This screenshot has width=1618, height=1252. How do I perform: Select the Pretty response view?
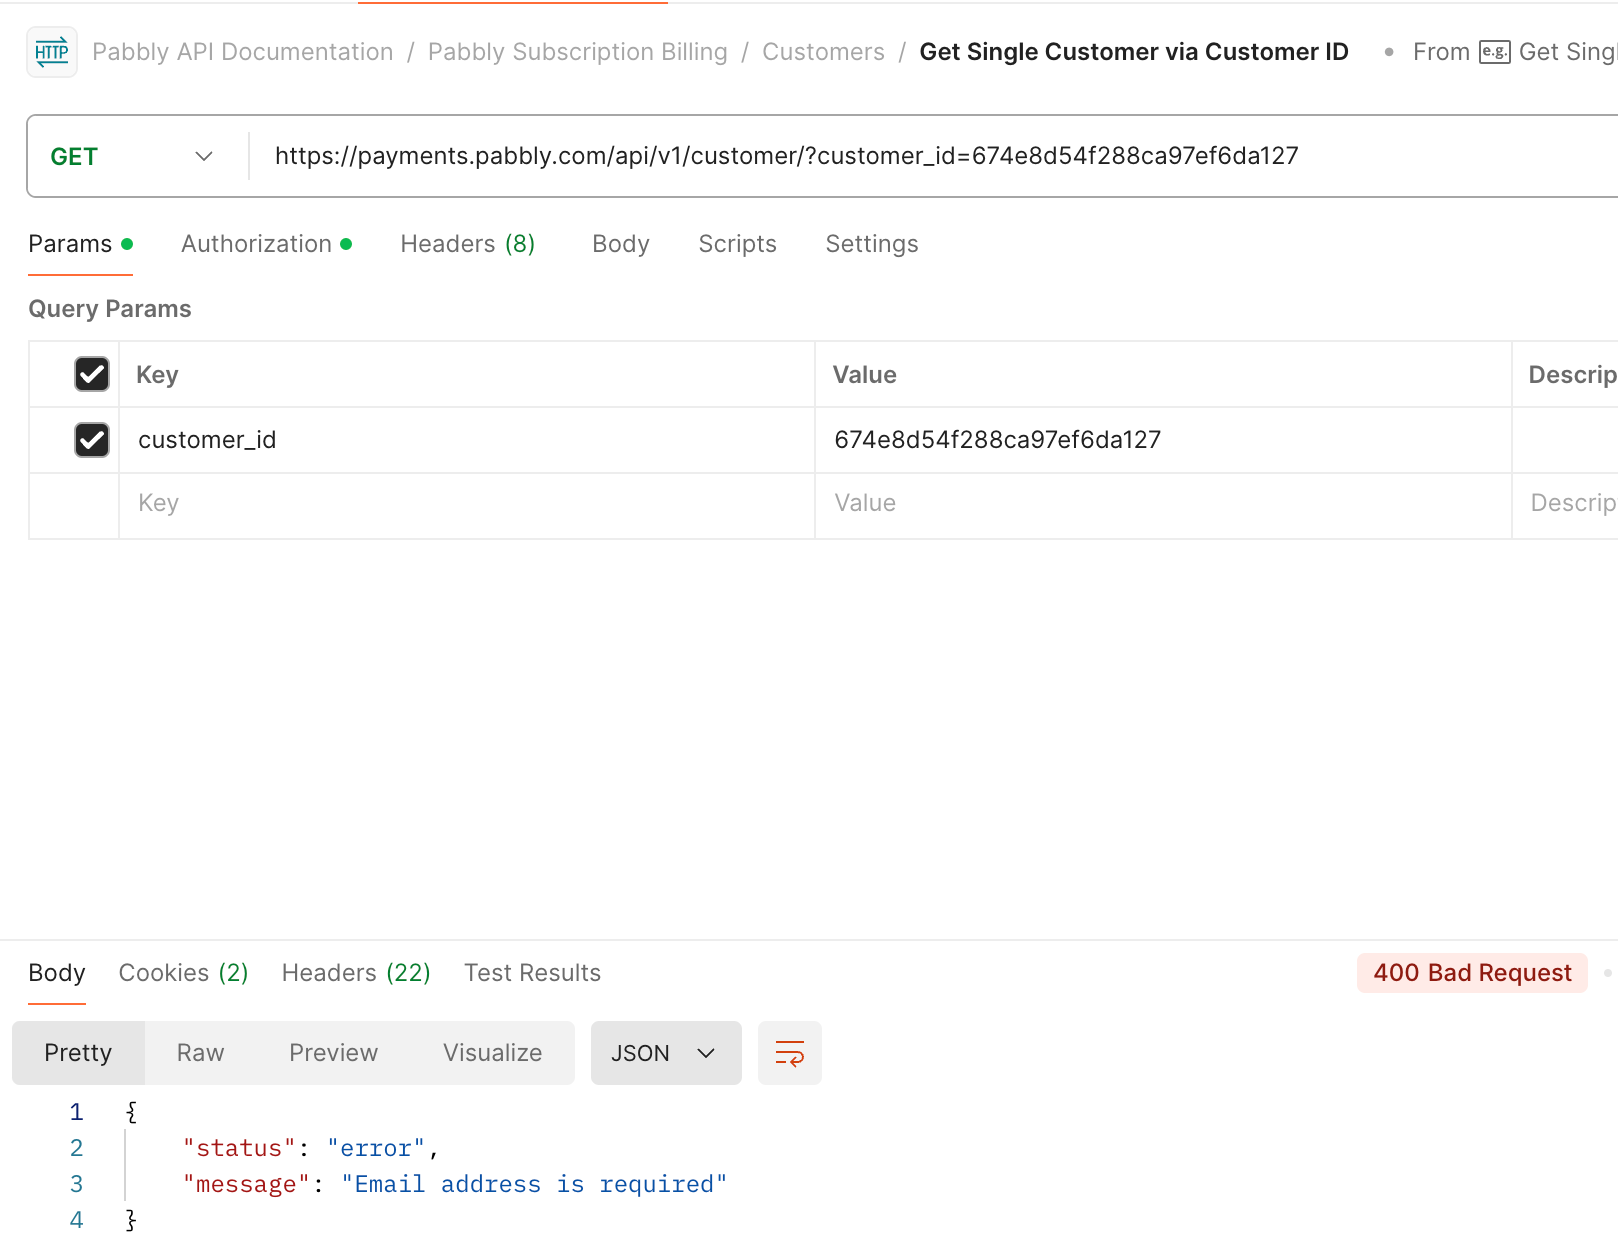point(78,1053)
